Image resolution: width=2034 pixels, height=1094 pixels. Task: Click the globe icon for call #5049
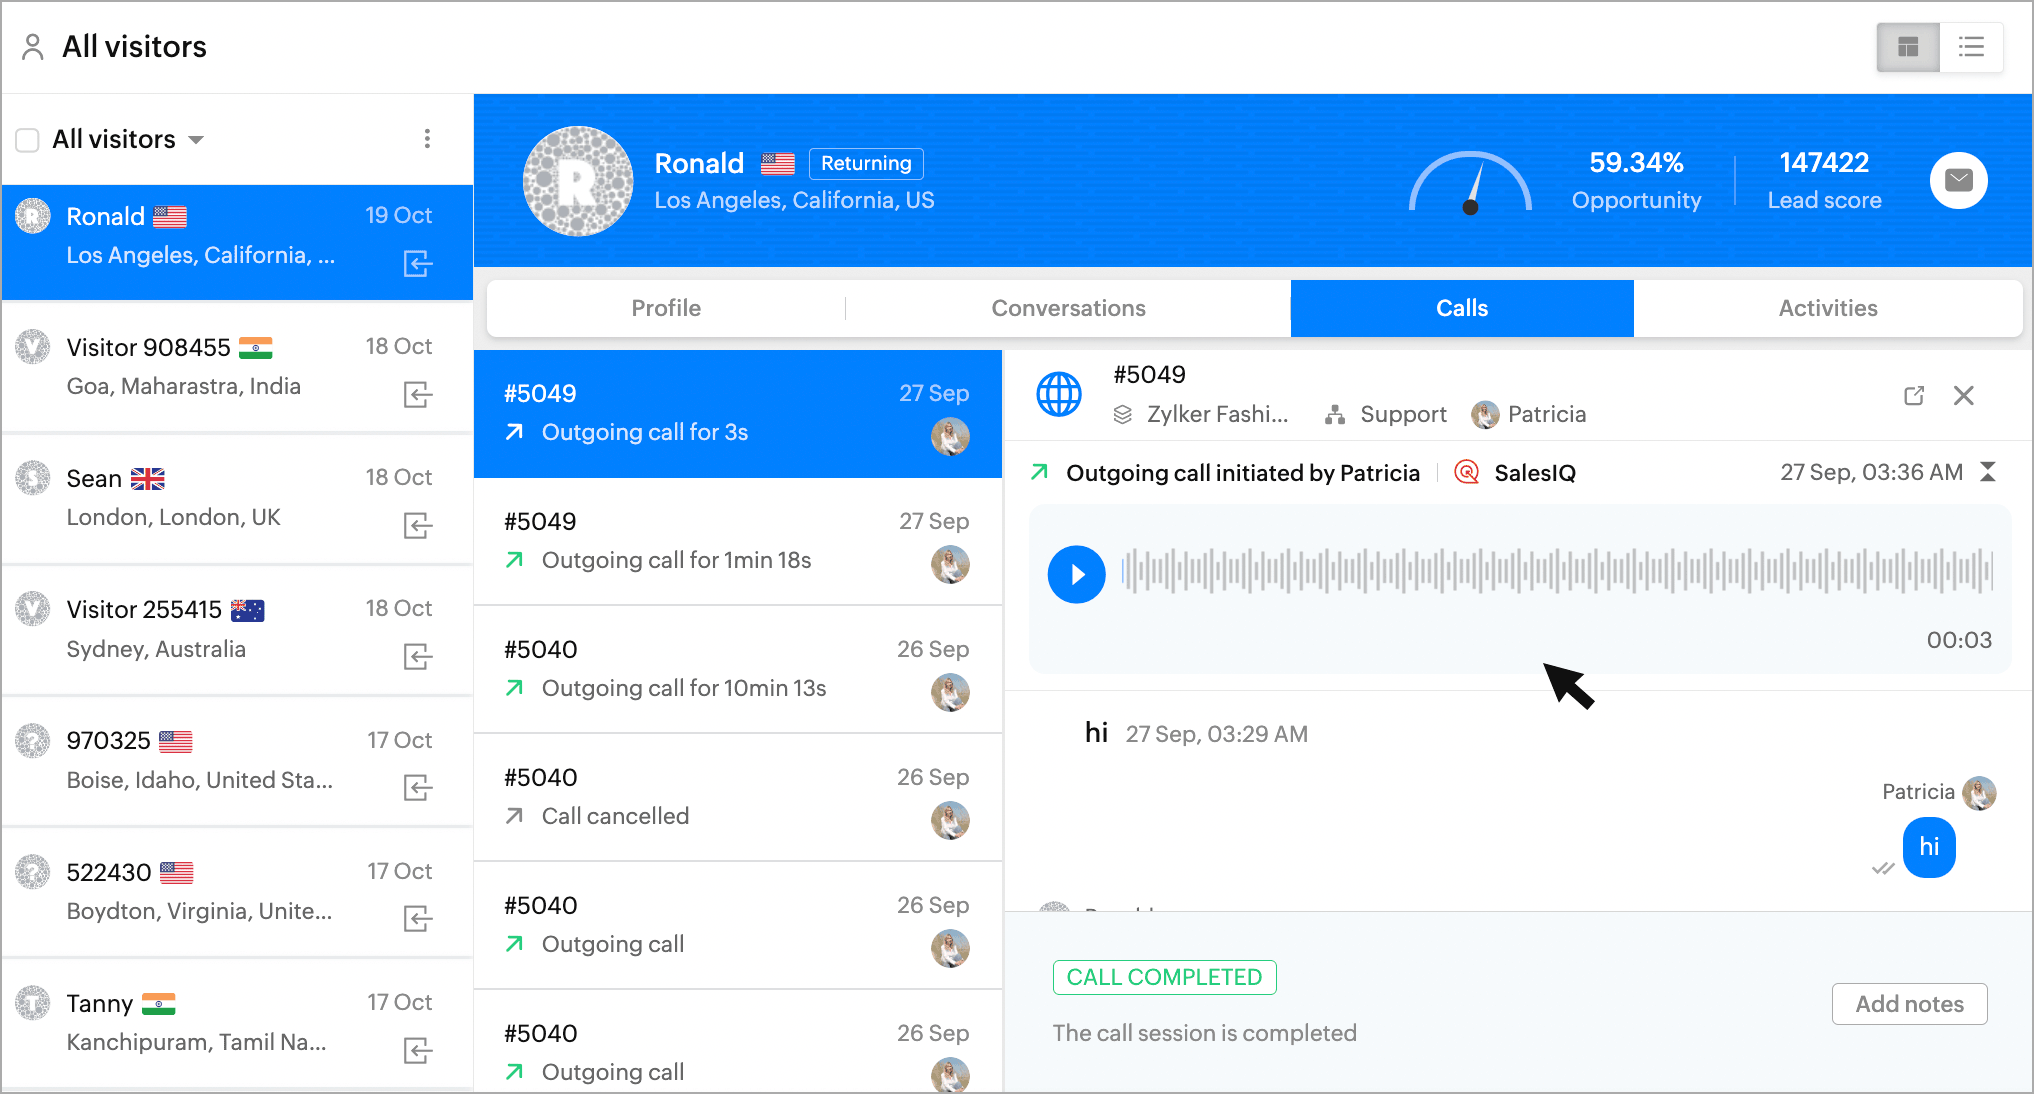1059,394
